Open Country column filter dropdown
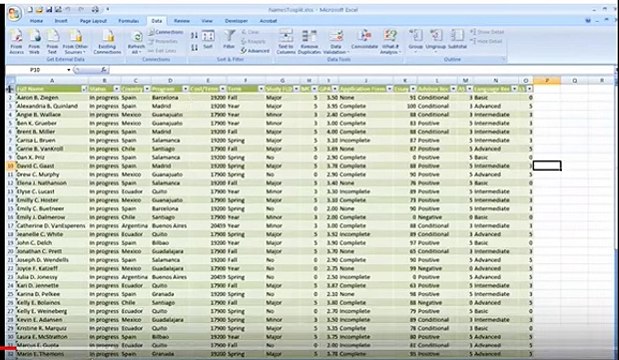619x360 pixels. pos(147,89)
